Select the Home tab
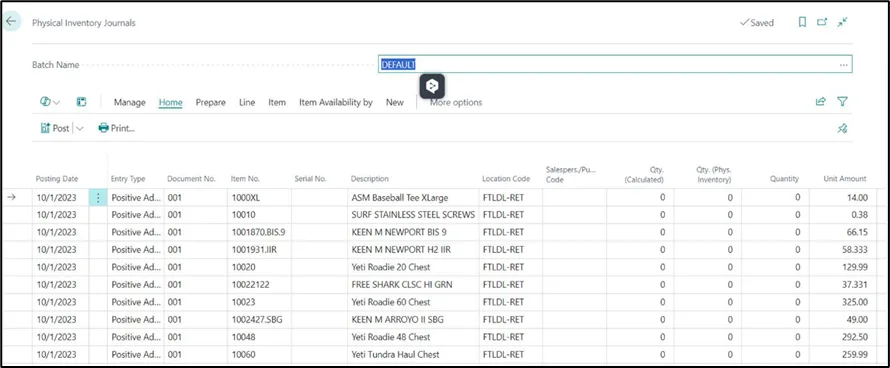 [x=170, y=102]
